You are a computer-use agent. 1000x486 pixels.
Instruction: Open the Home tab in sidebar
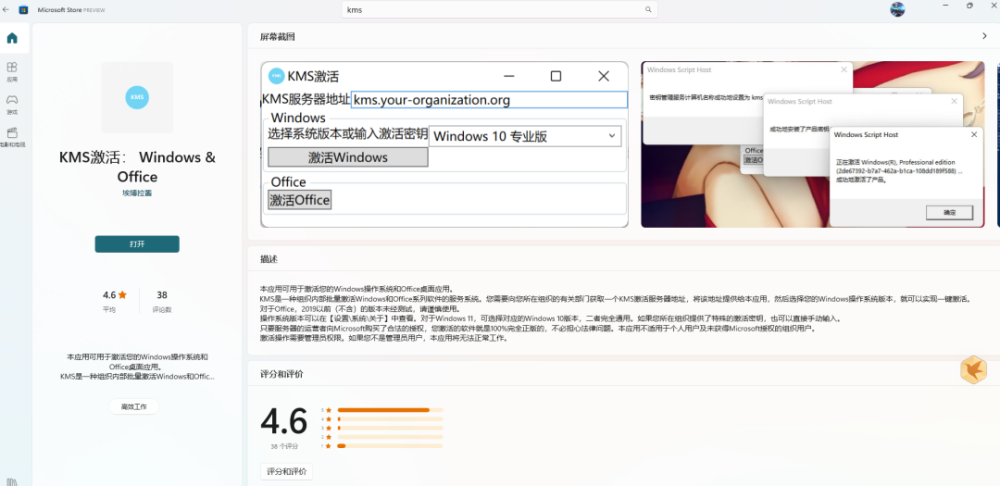click(12, 38)
